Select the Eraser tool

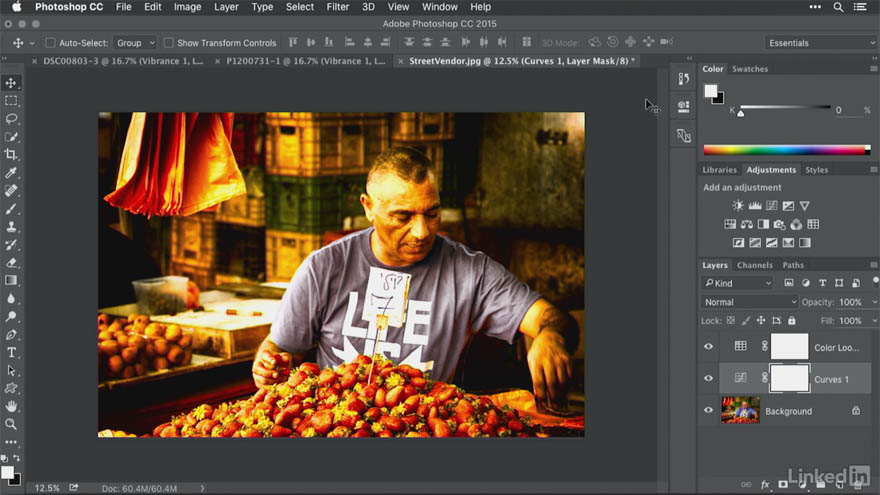11,263
